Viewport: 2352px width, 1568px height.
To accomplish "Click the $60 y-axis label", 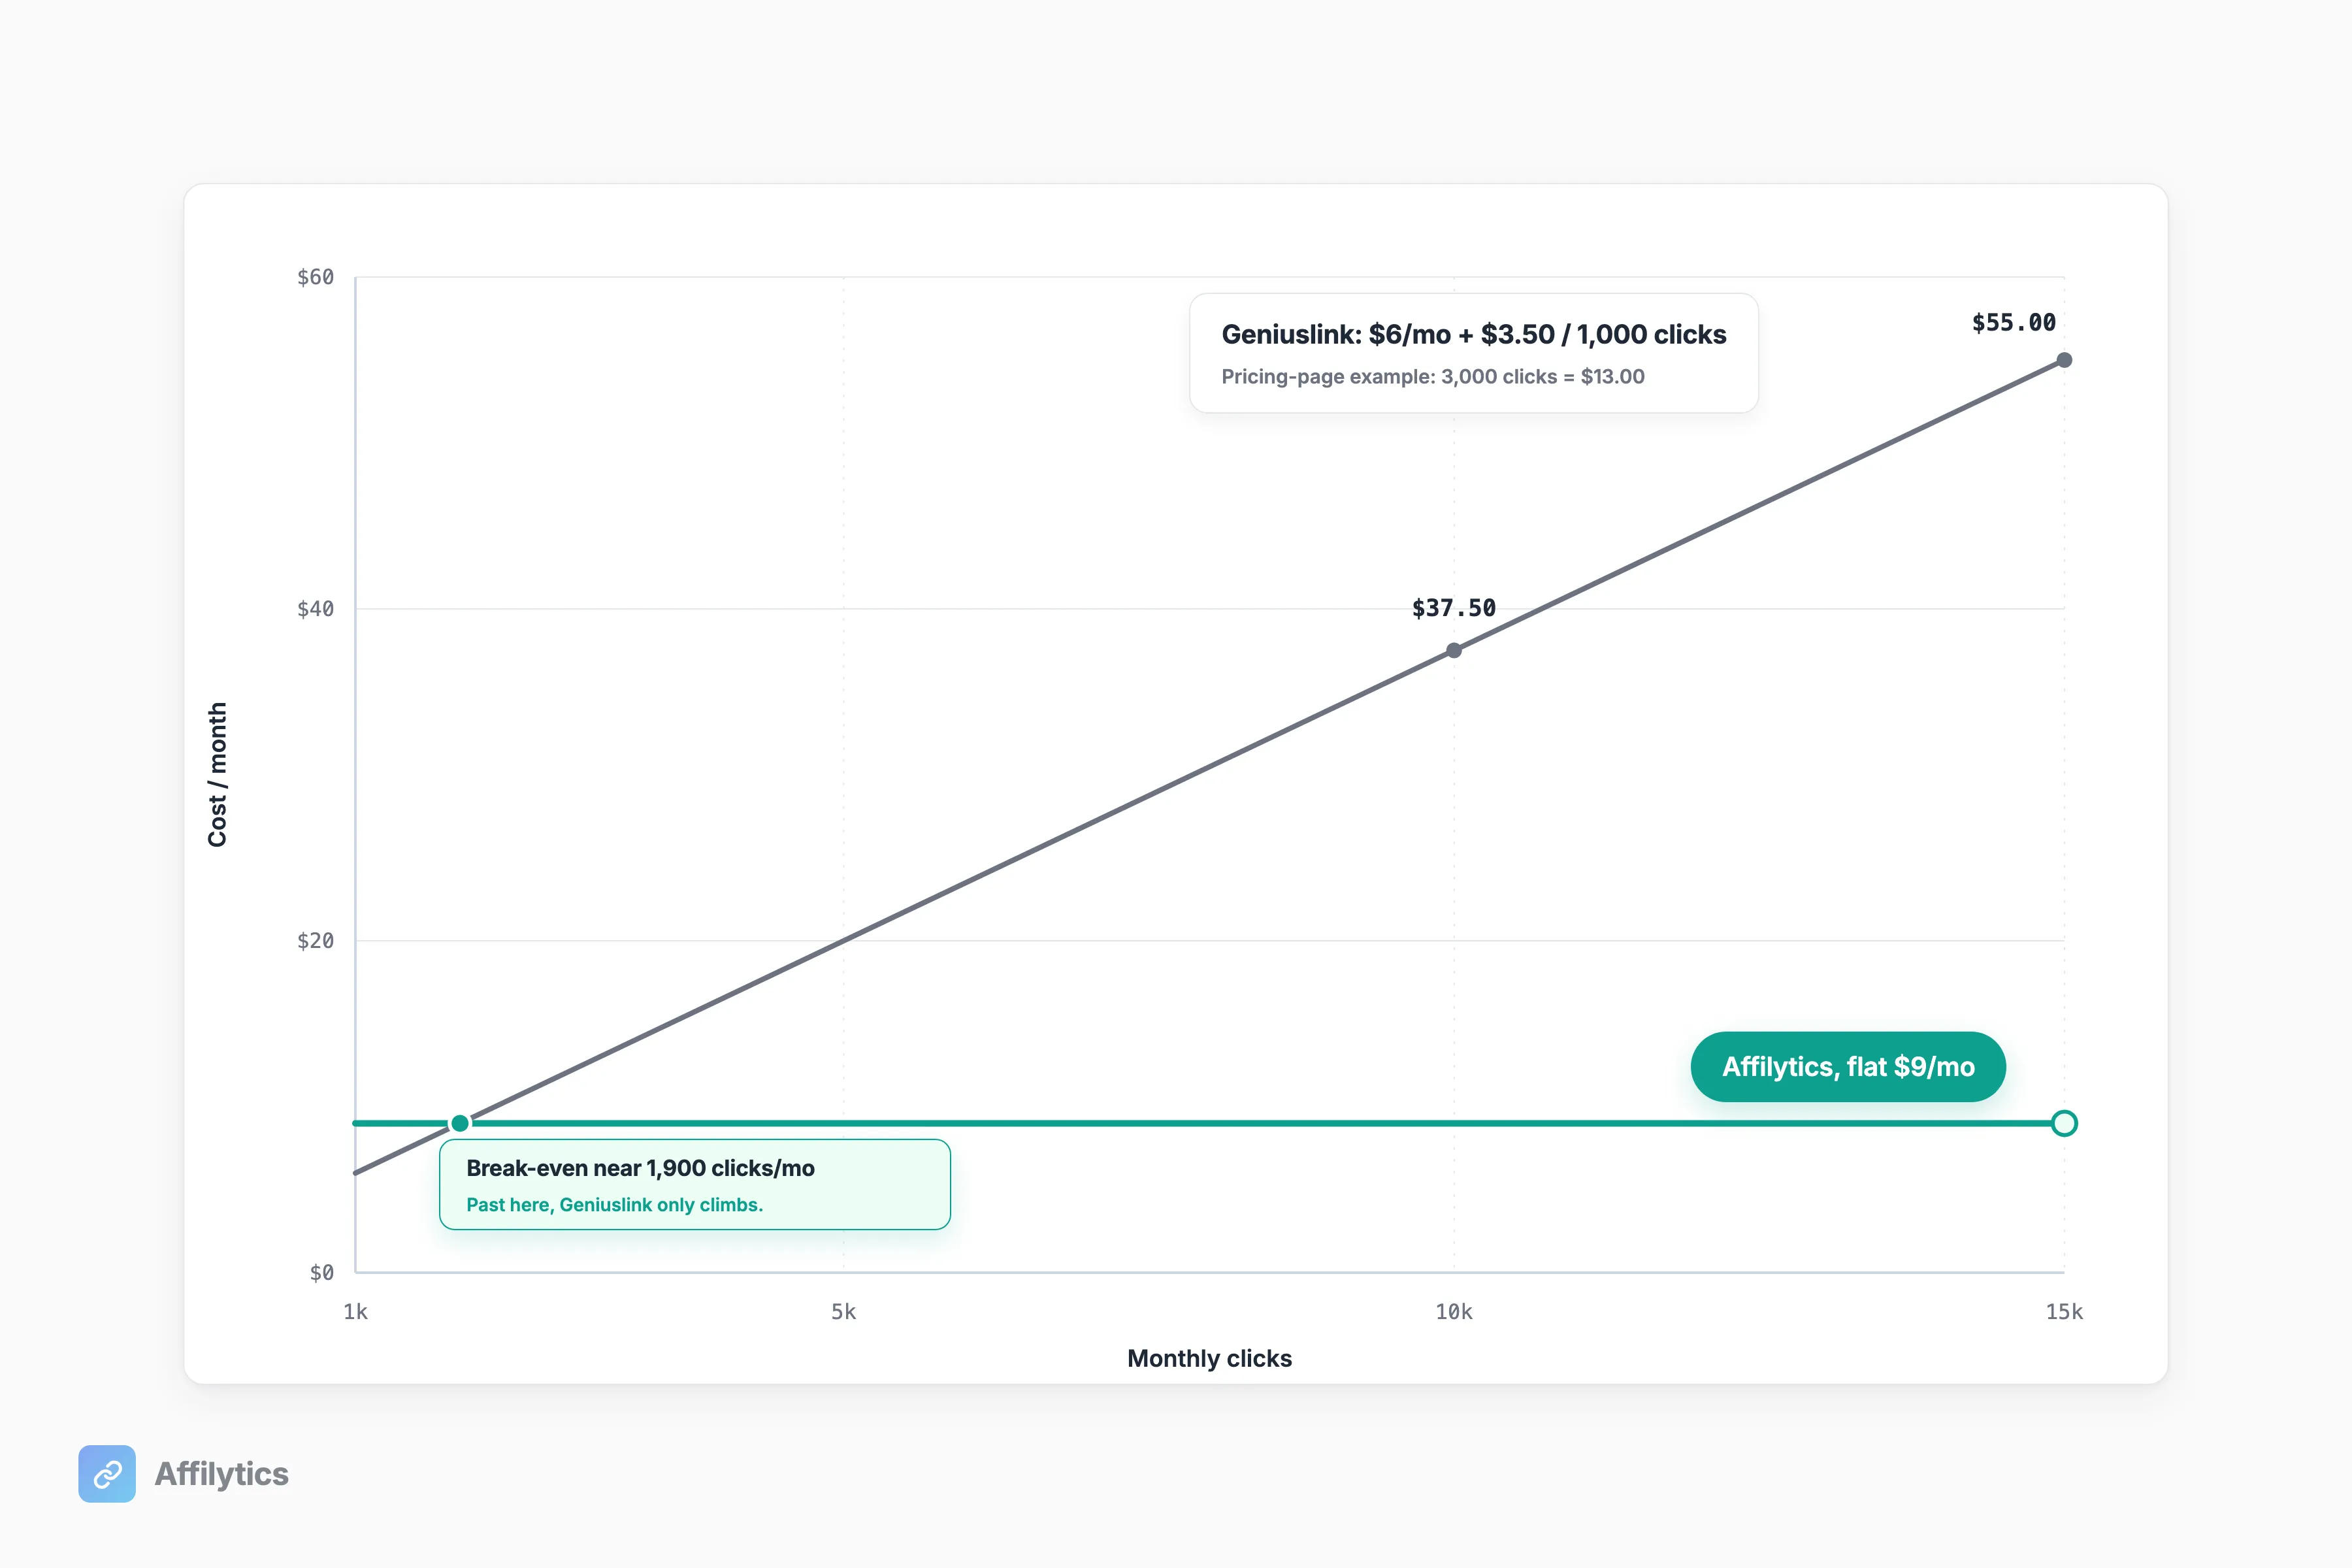I will (x=315, y=277).
